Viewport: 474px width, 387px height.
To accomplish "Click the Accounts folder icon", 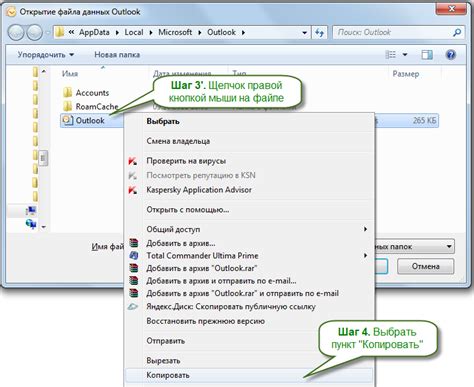I will tap(68, 92).
